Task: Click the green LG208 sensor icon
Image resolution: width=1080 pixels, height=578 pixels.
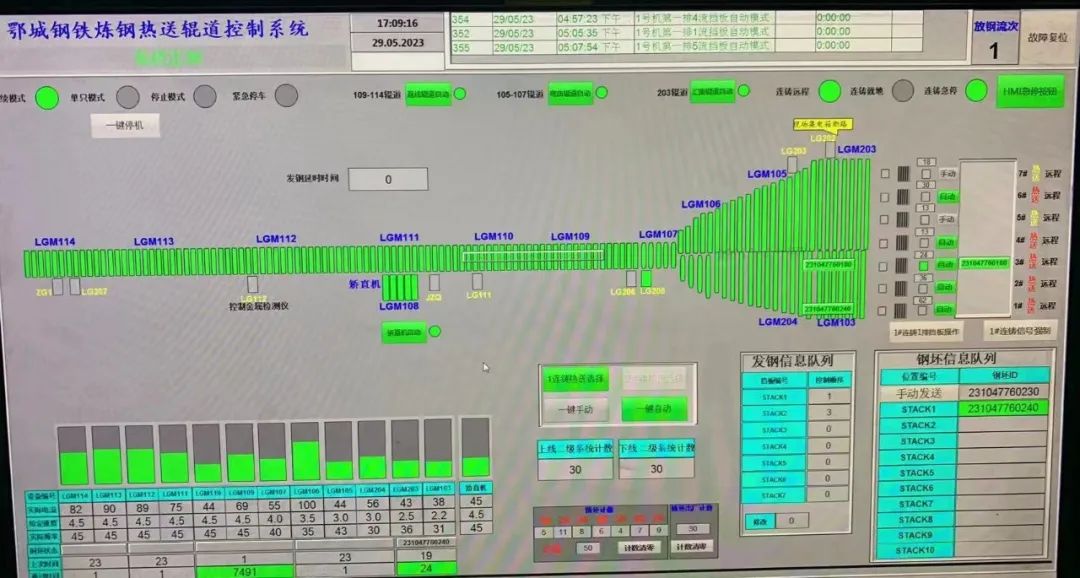Action: coord(647,278)
